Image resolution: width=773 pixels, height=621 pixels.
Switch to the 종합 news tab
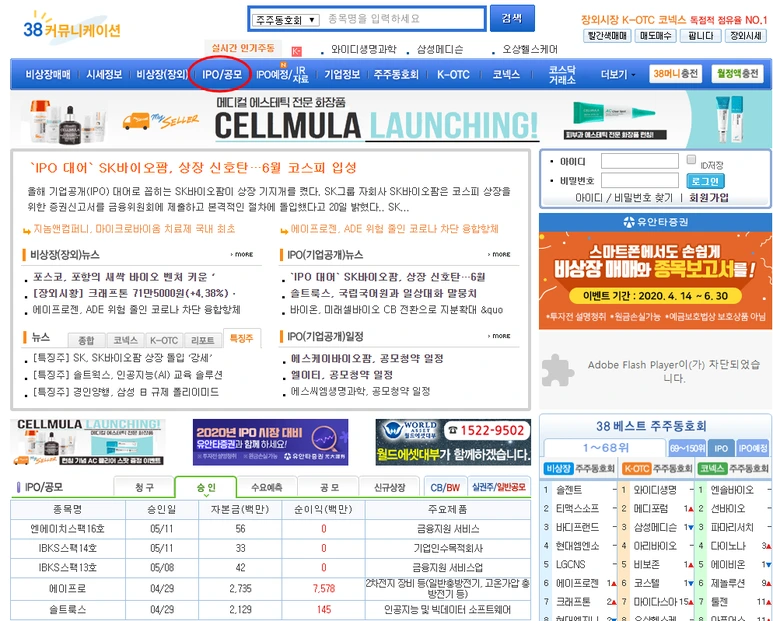[x=86, y=340]
